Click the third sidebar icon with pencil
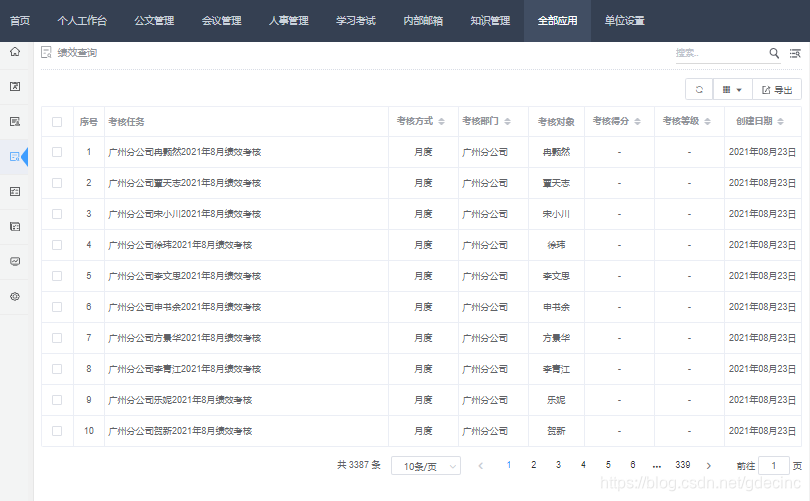 pos(15,121)
